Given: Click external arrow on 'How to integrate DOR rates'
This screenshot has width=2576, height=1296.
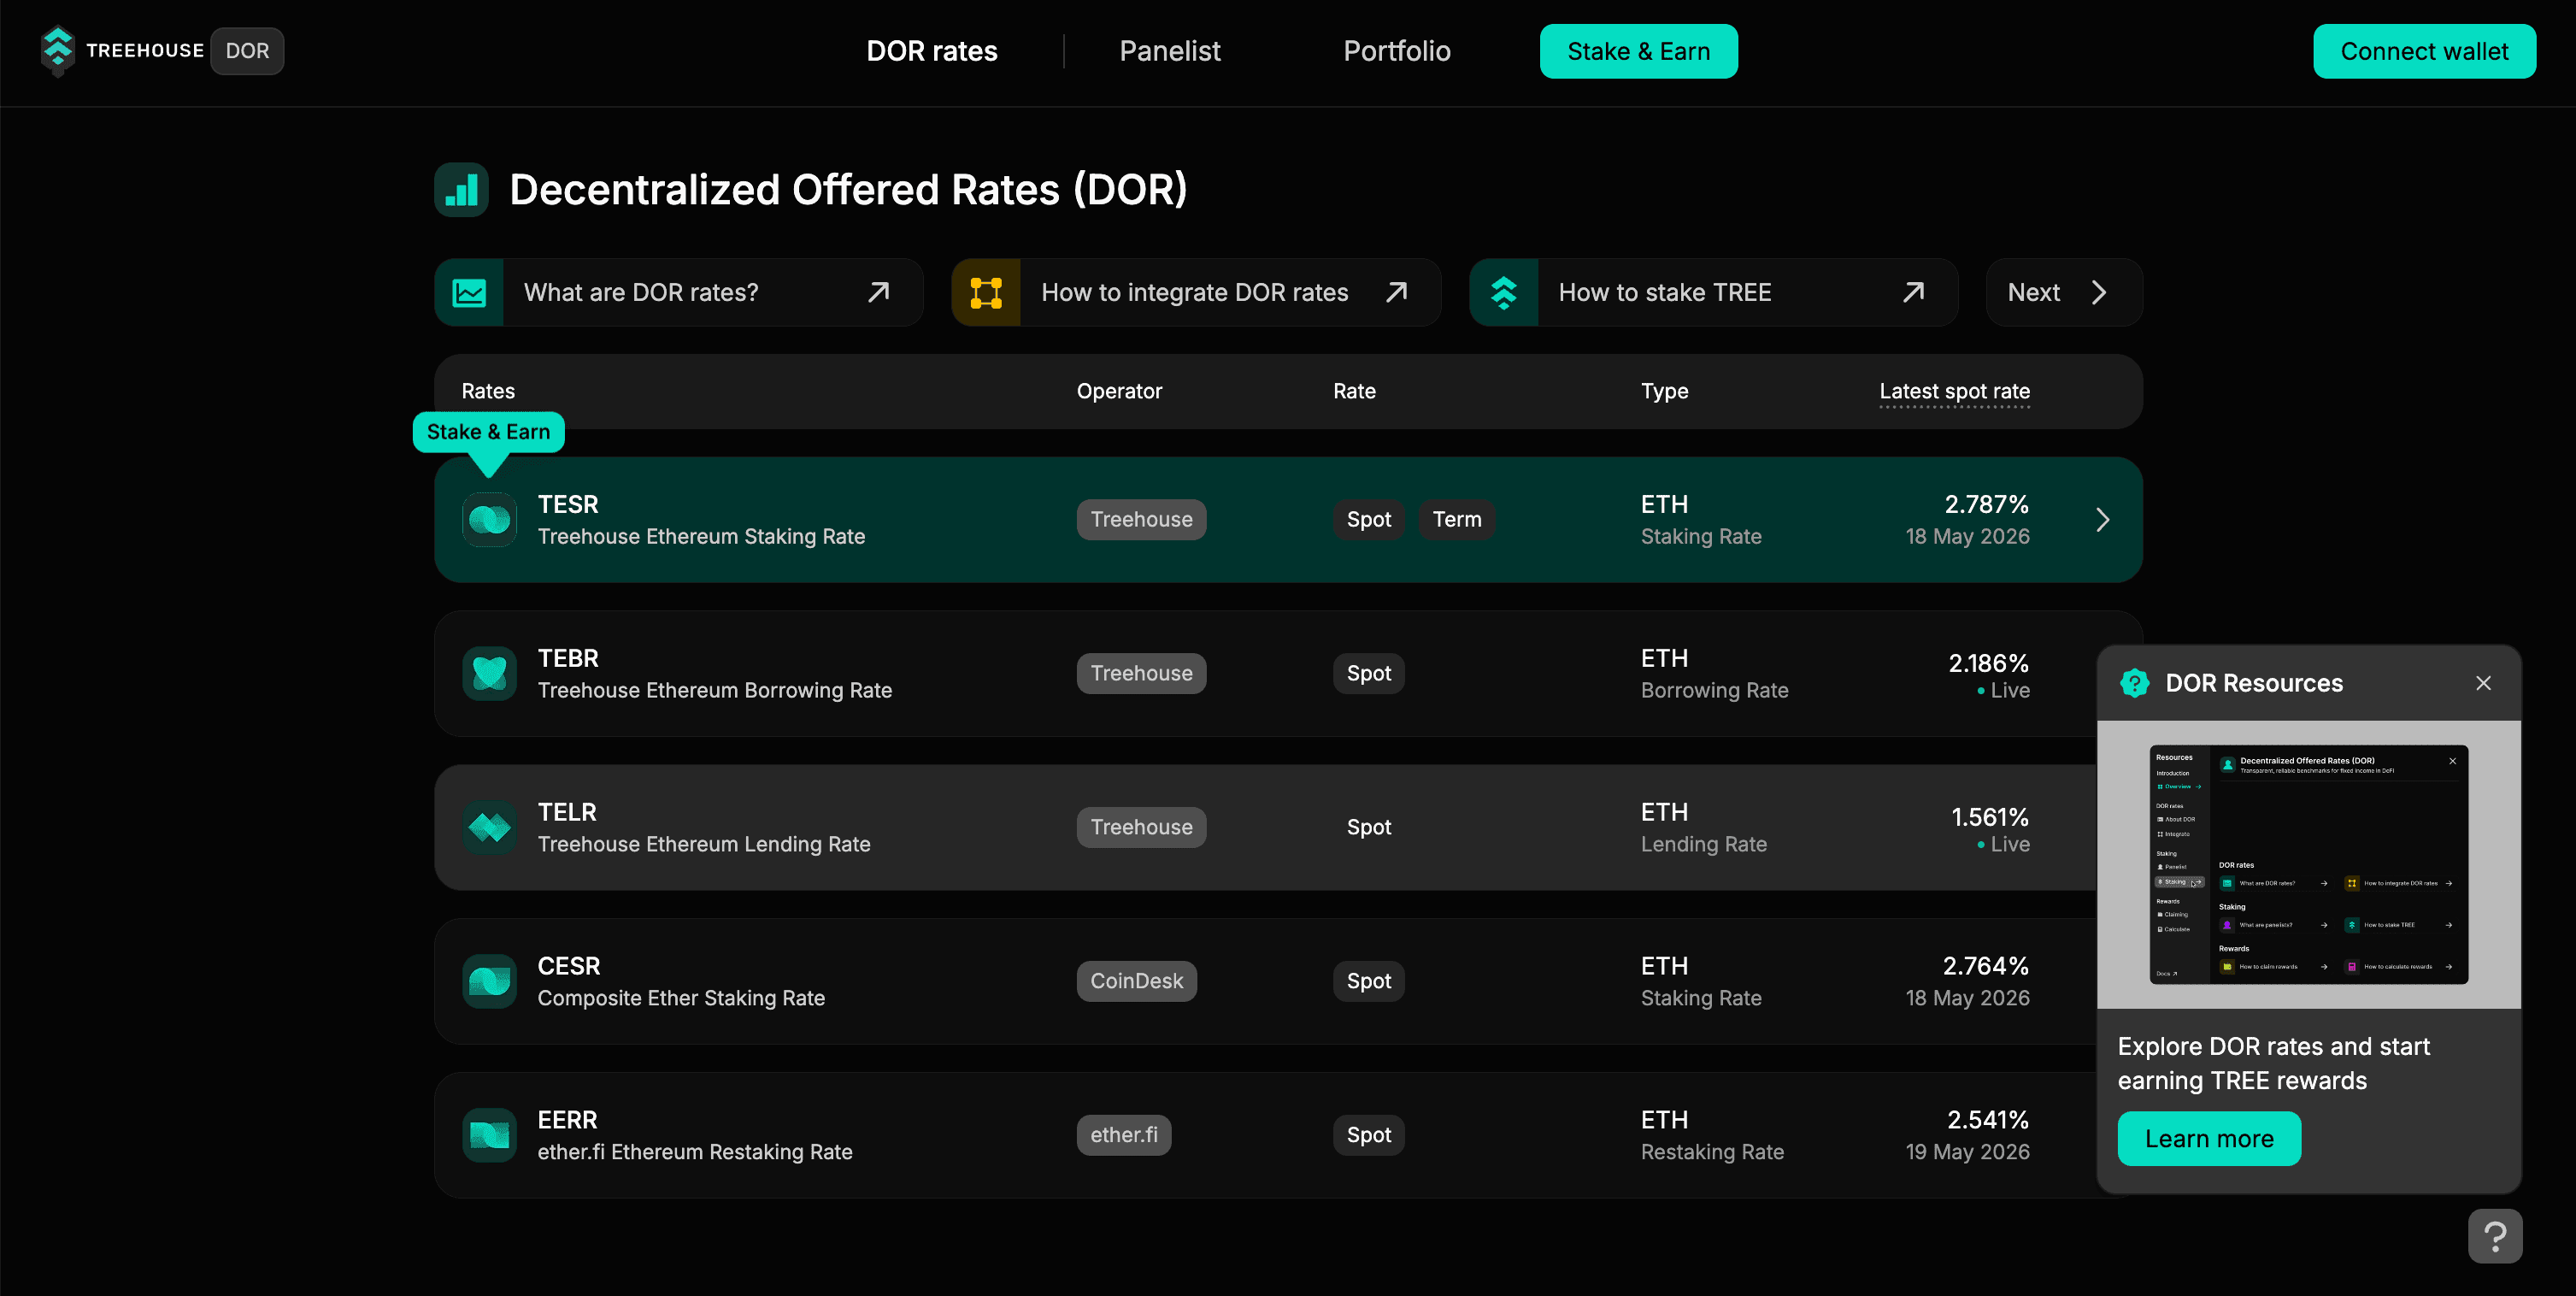Looking at the screenshot, I should tap(1396, 292).
